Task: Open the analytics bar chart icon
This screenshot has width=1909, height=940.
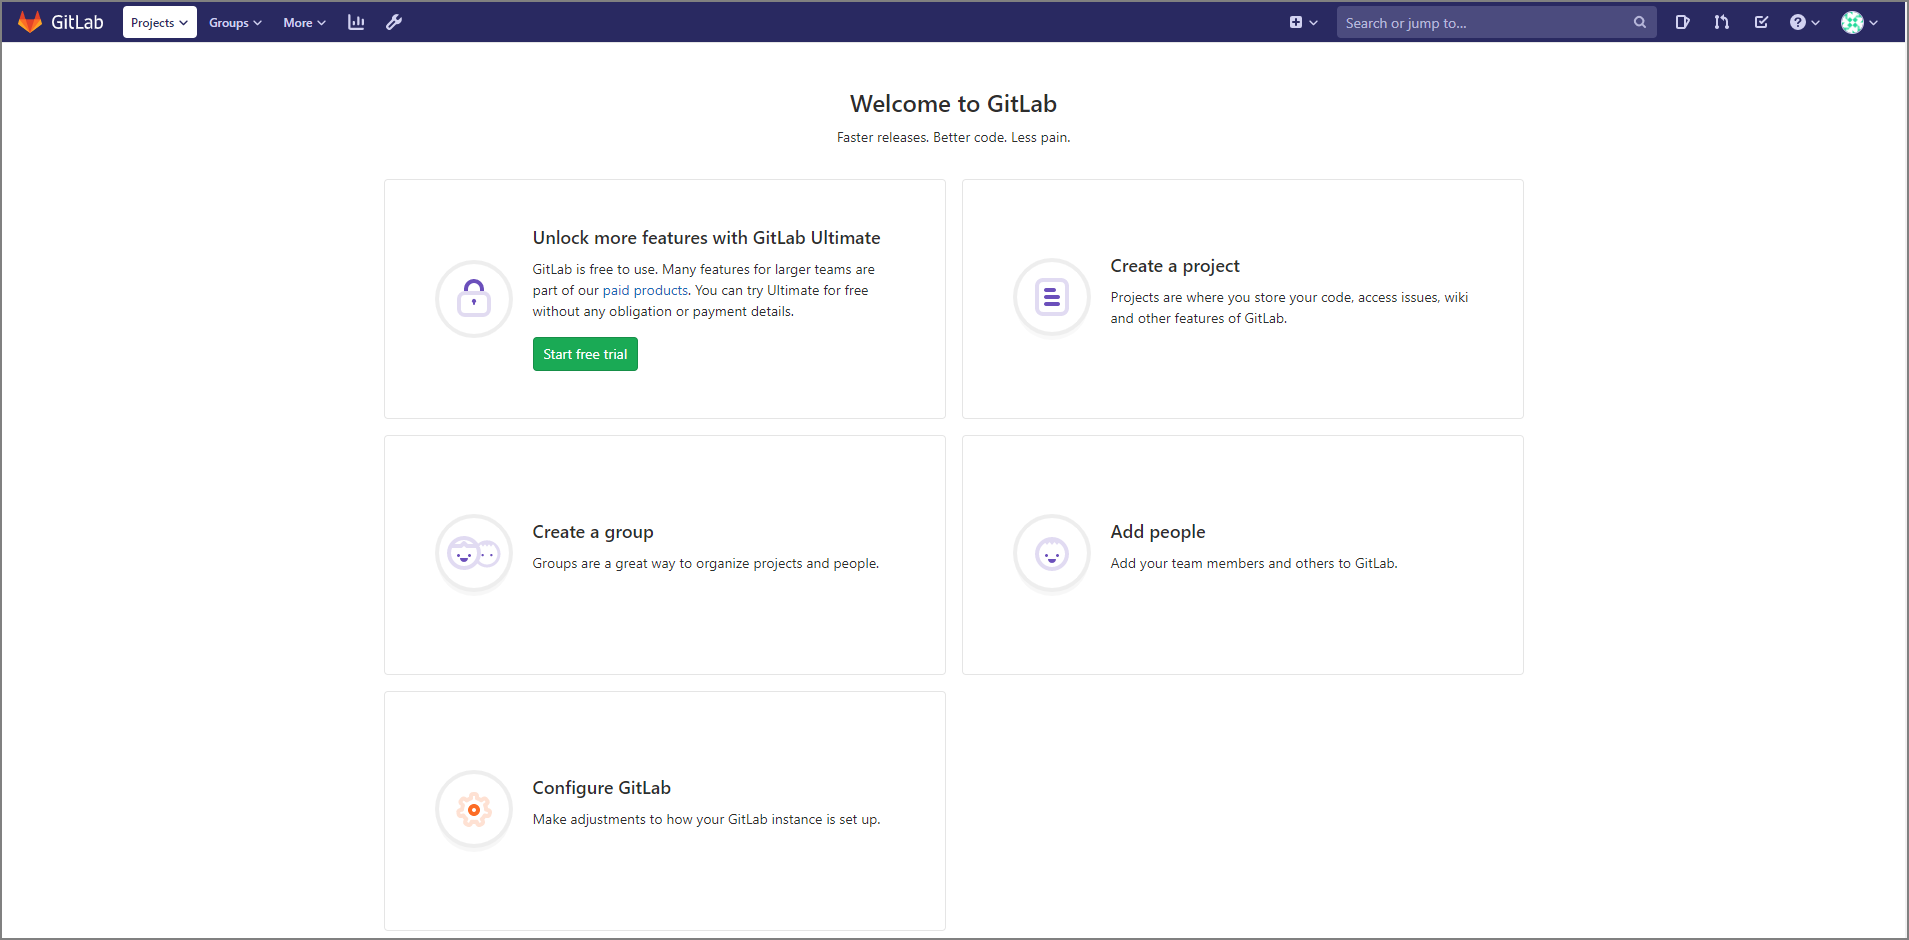Action: tap(356, 22)
